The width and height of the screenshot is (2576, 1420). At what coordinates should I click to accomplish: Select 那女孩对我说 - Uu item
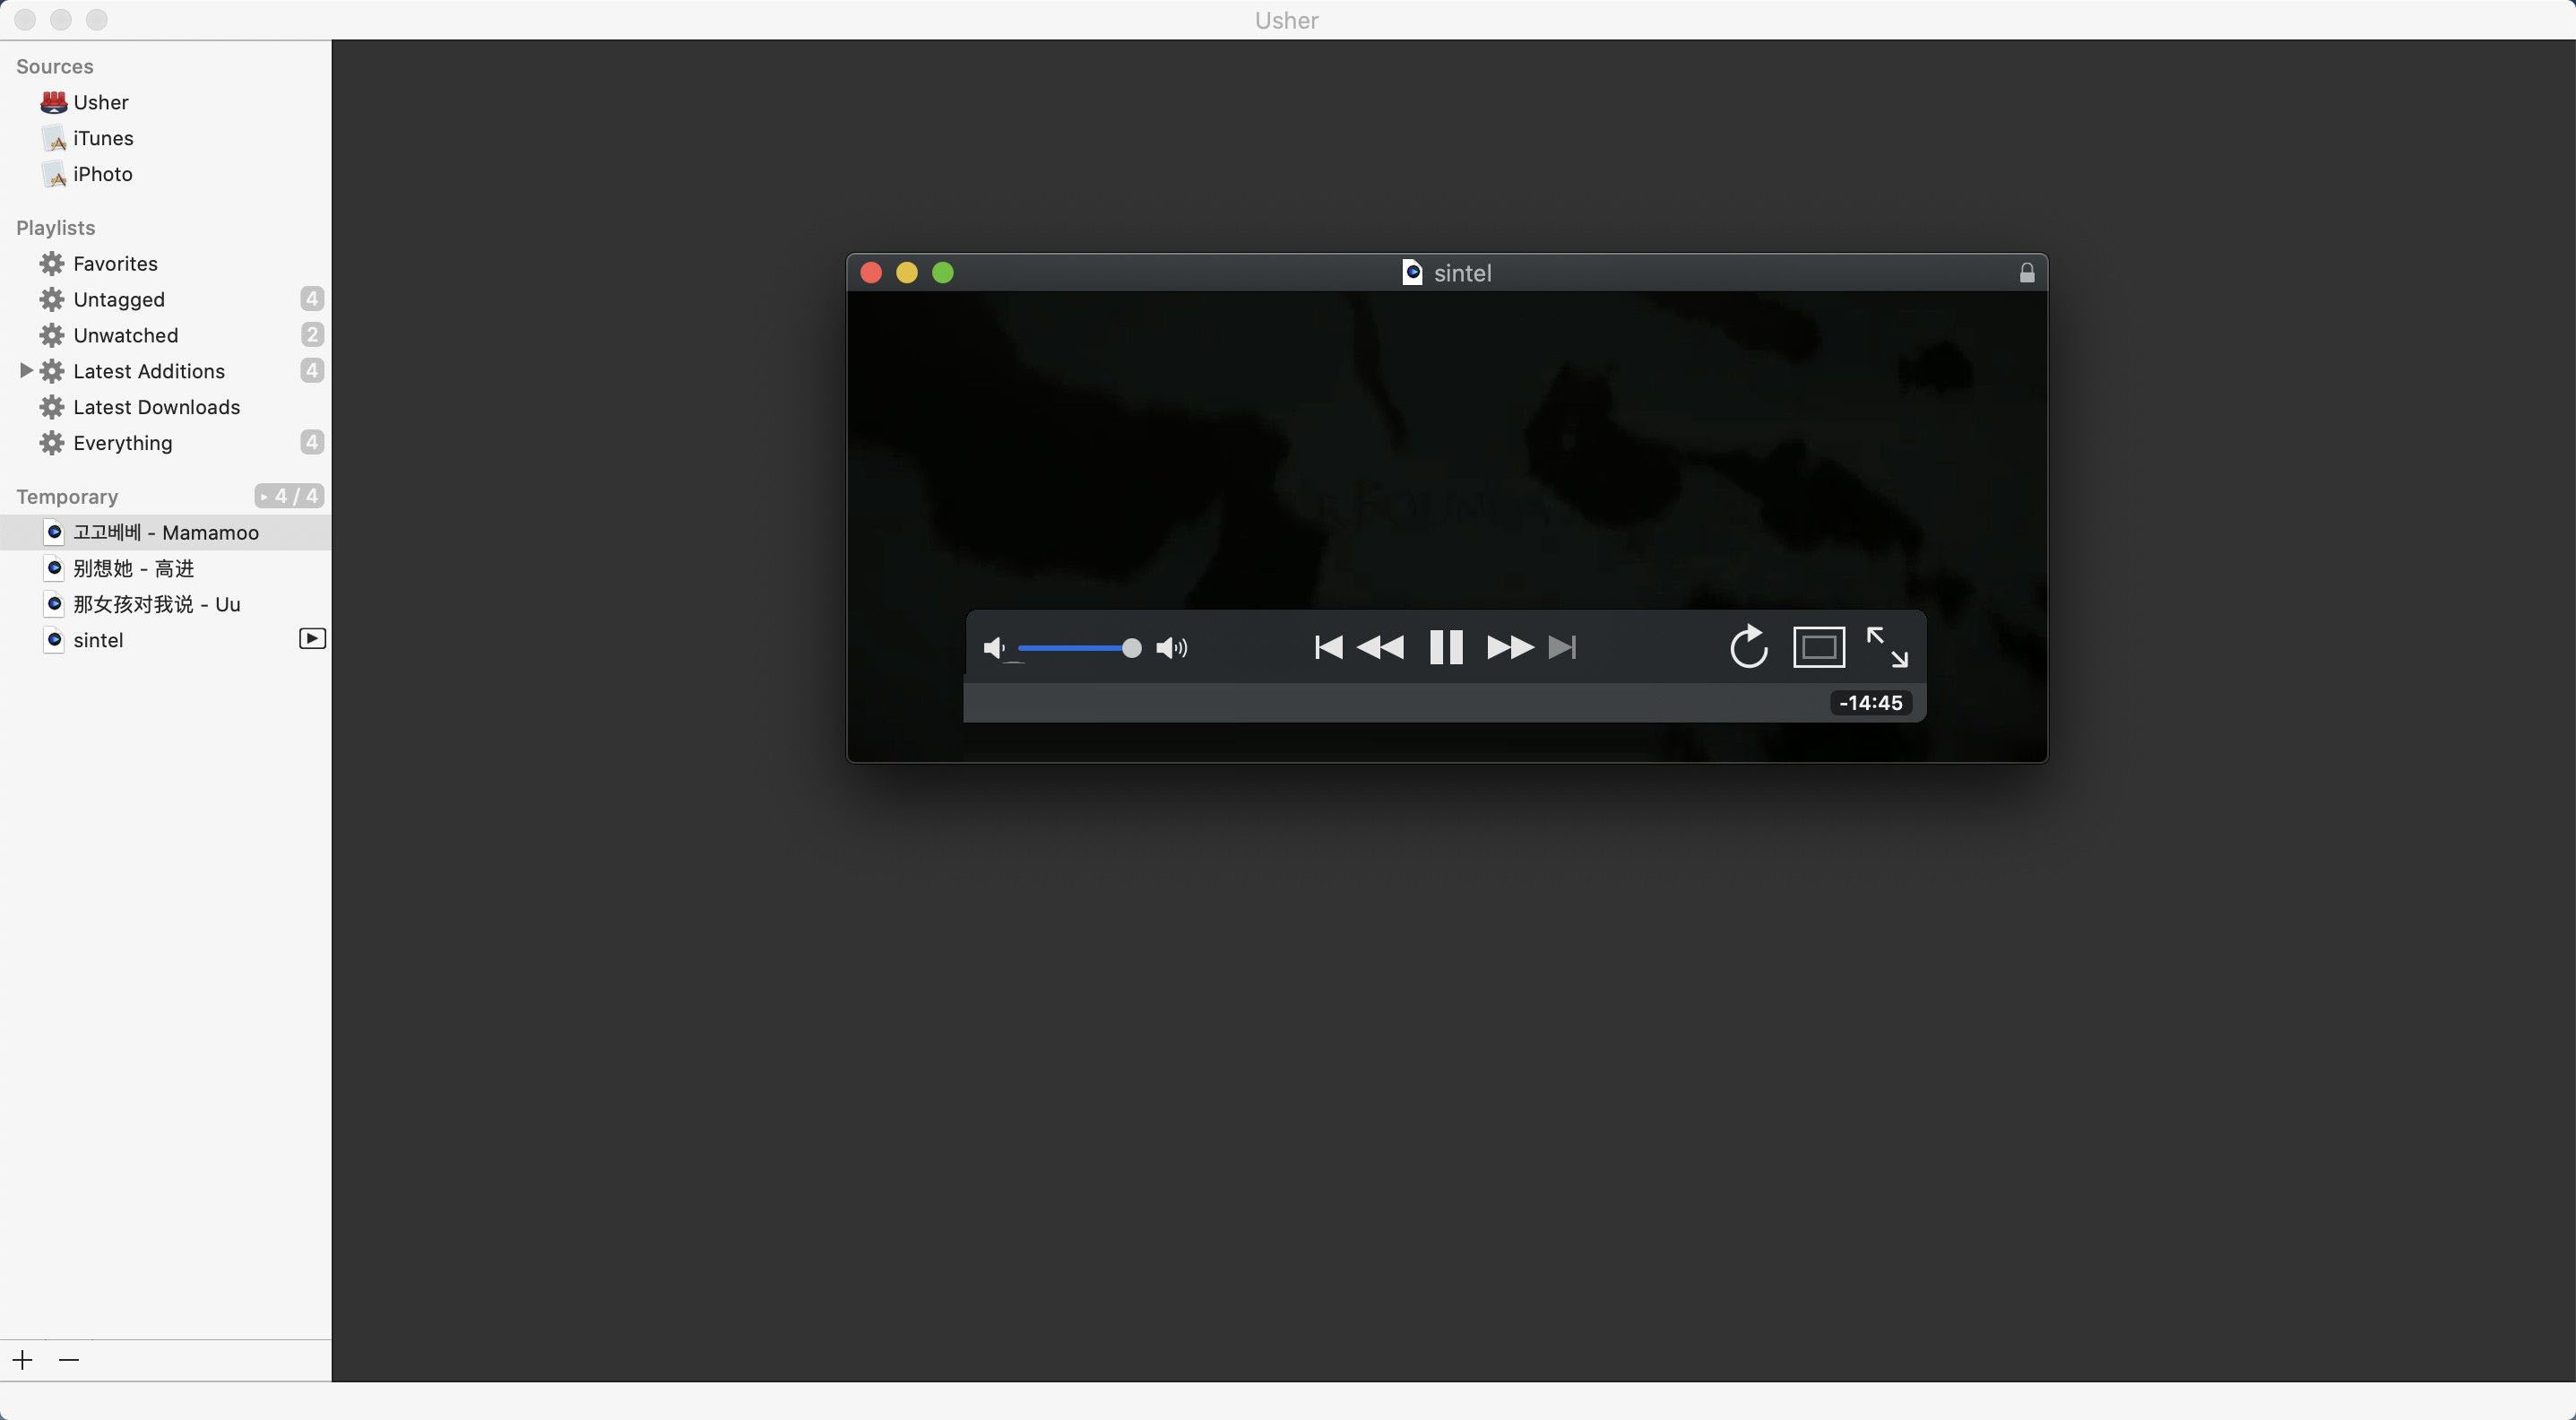tap(166, 605)
